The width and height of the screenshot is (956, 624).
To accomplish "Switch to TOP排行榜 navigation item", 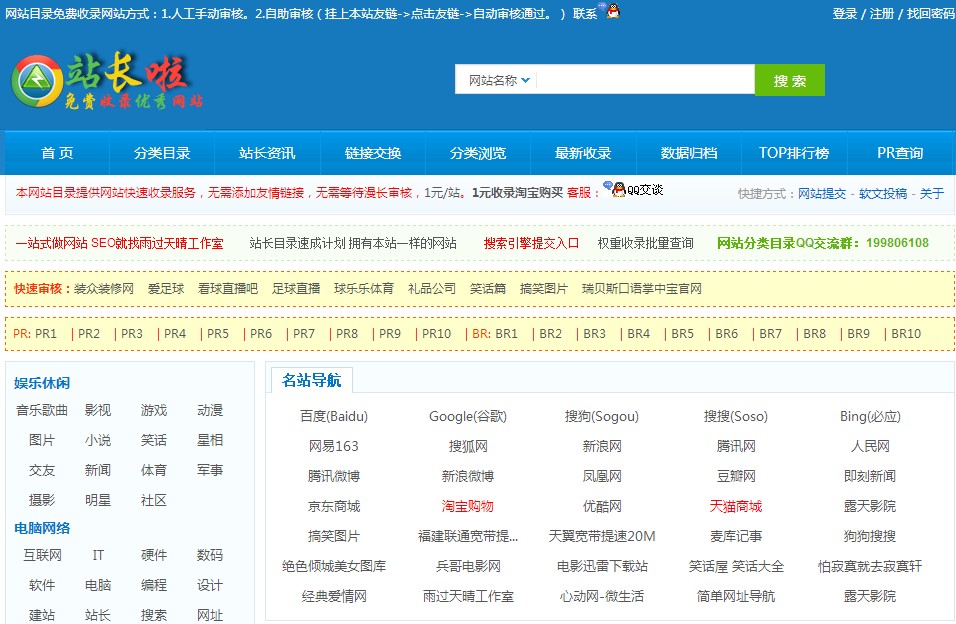I will [792, 151].
